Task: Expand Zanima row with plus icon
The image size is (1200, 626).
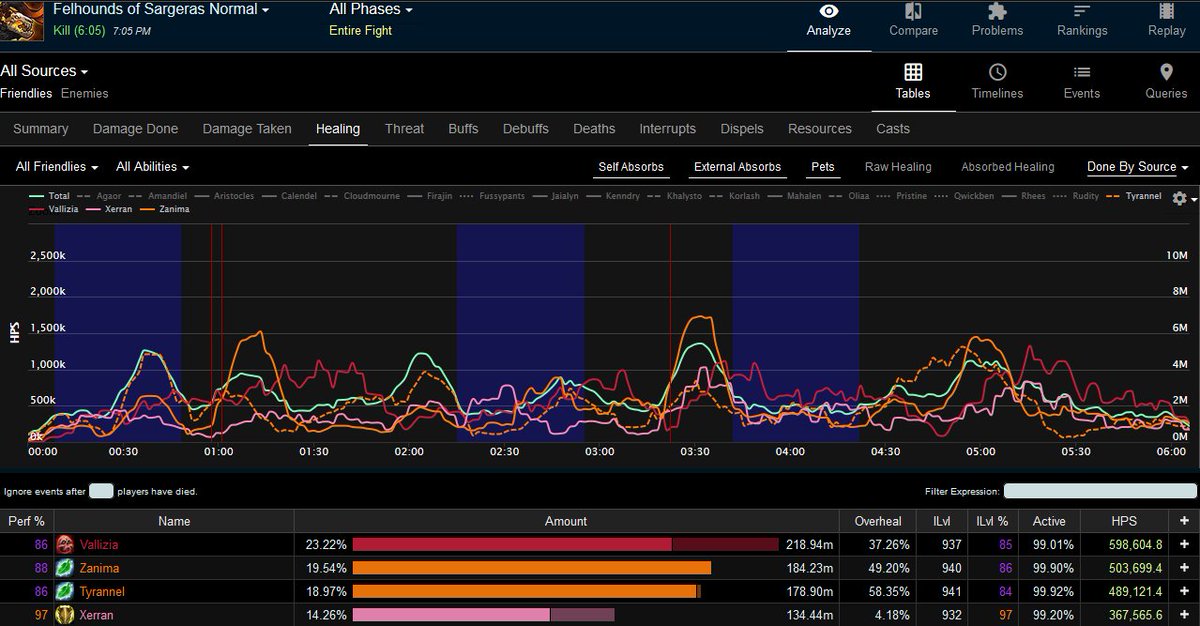Action: (1184, 568)
